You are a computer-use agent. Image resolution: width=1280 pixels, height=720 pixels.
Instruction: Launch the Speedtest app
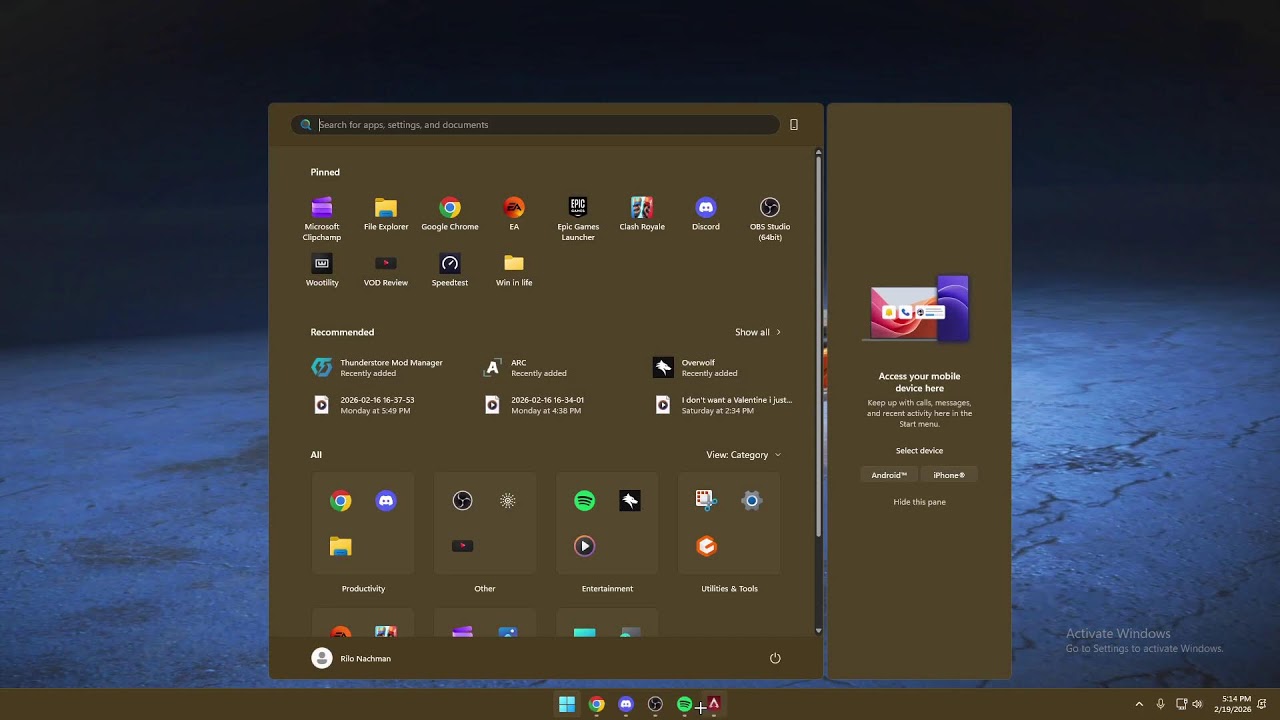(450, 270)
